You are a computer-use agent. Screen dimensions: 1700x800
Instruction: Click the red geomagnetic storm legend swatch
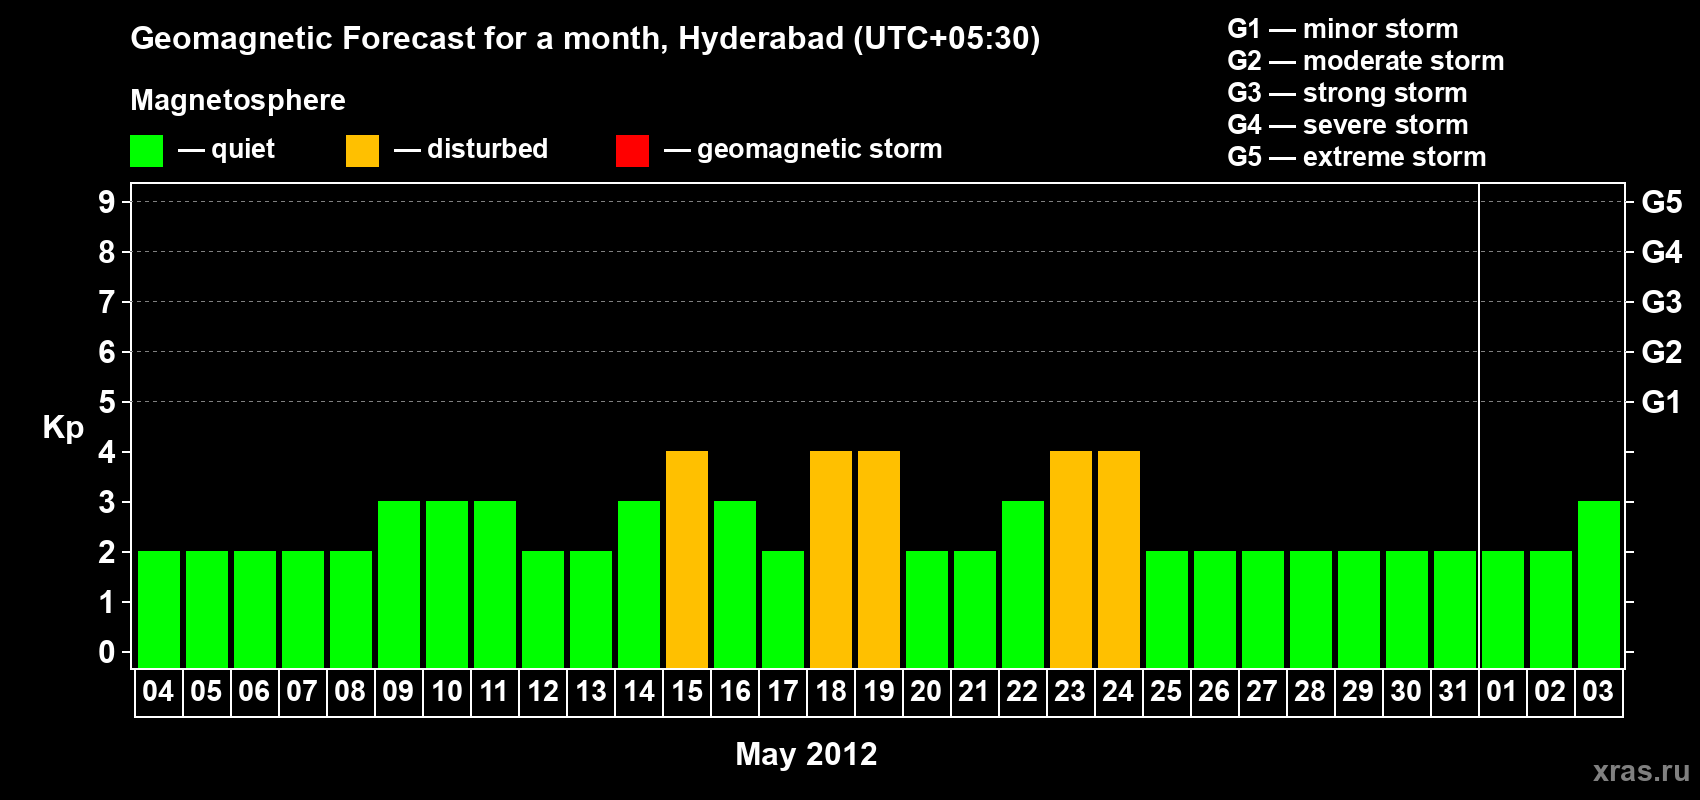[x=632, y=151]
